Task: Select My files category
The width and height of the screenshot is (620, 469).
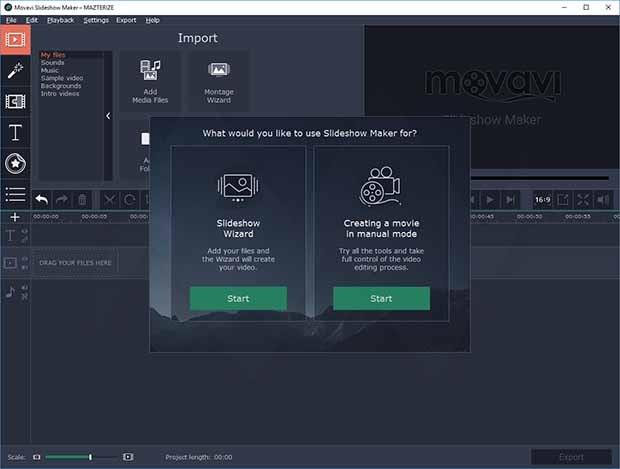Action: click(53, 55)
